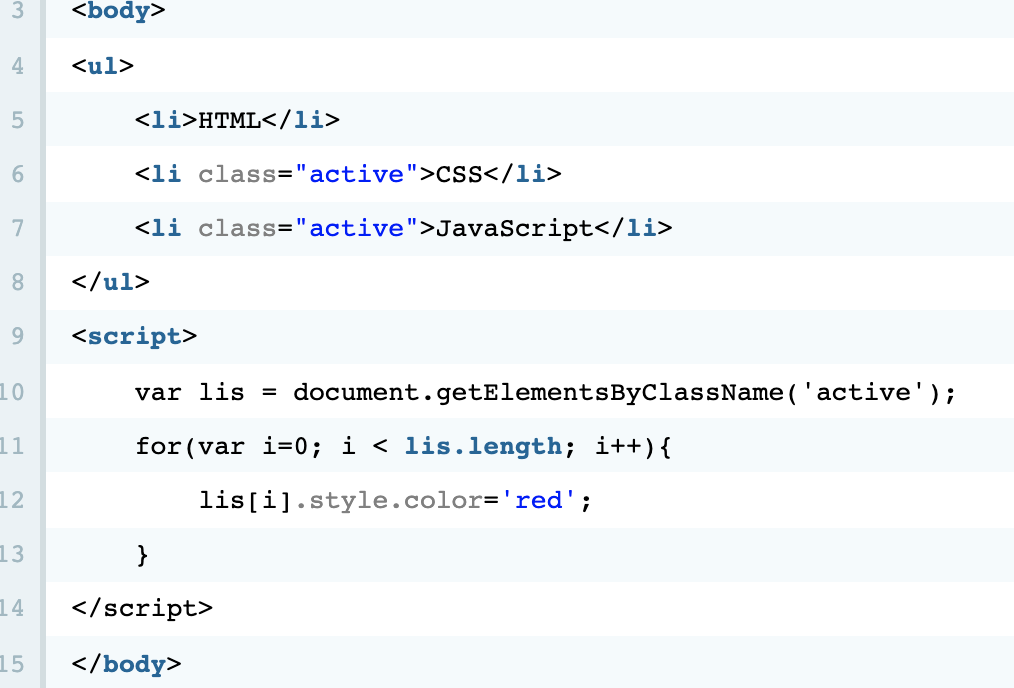Click the 'red' string value
The image size is (1014, 688).
[x=538, y=500]
